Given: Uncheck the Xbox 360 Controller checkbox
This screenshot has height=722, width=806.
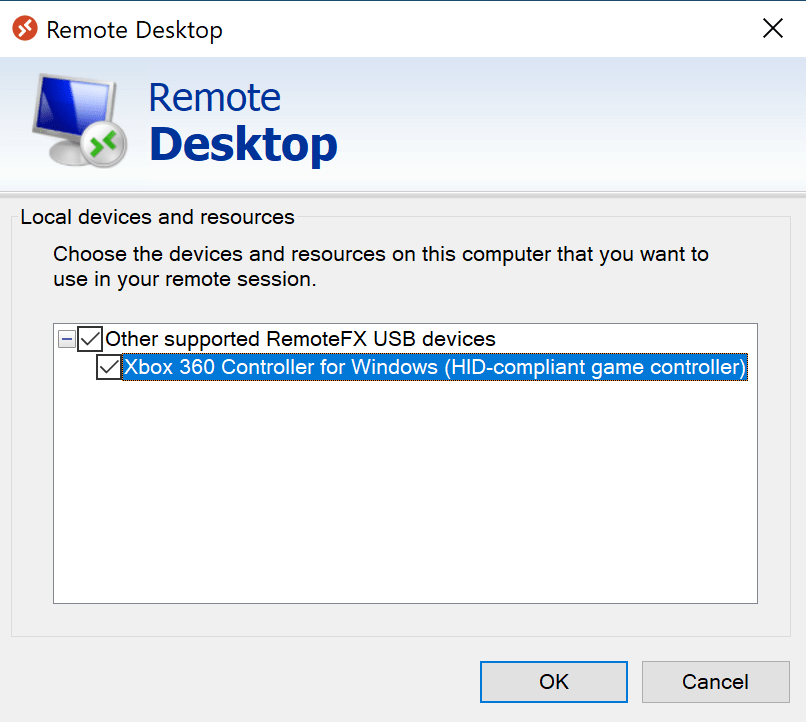Looking at the screenshot, I should click(x=108, y=367).
